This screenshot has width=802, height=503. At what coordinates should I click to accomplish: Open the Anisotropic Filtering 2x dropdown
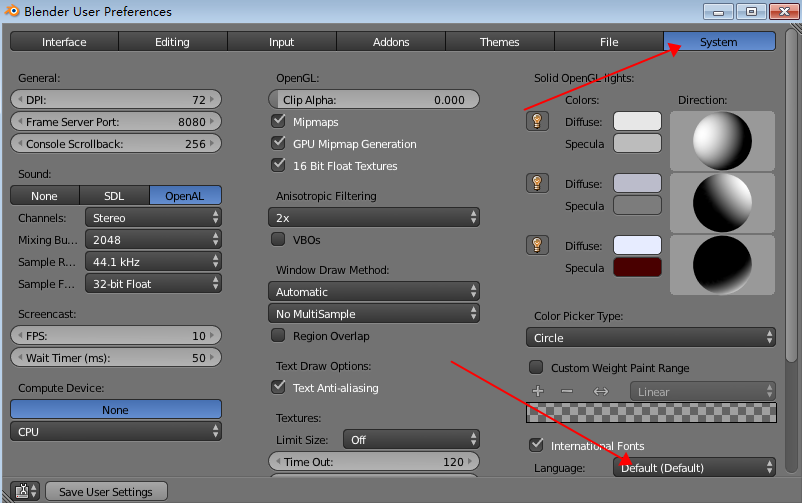(374, 217)
